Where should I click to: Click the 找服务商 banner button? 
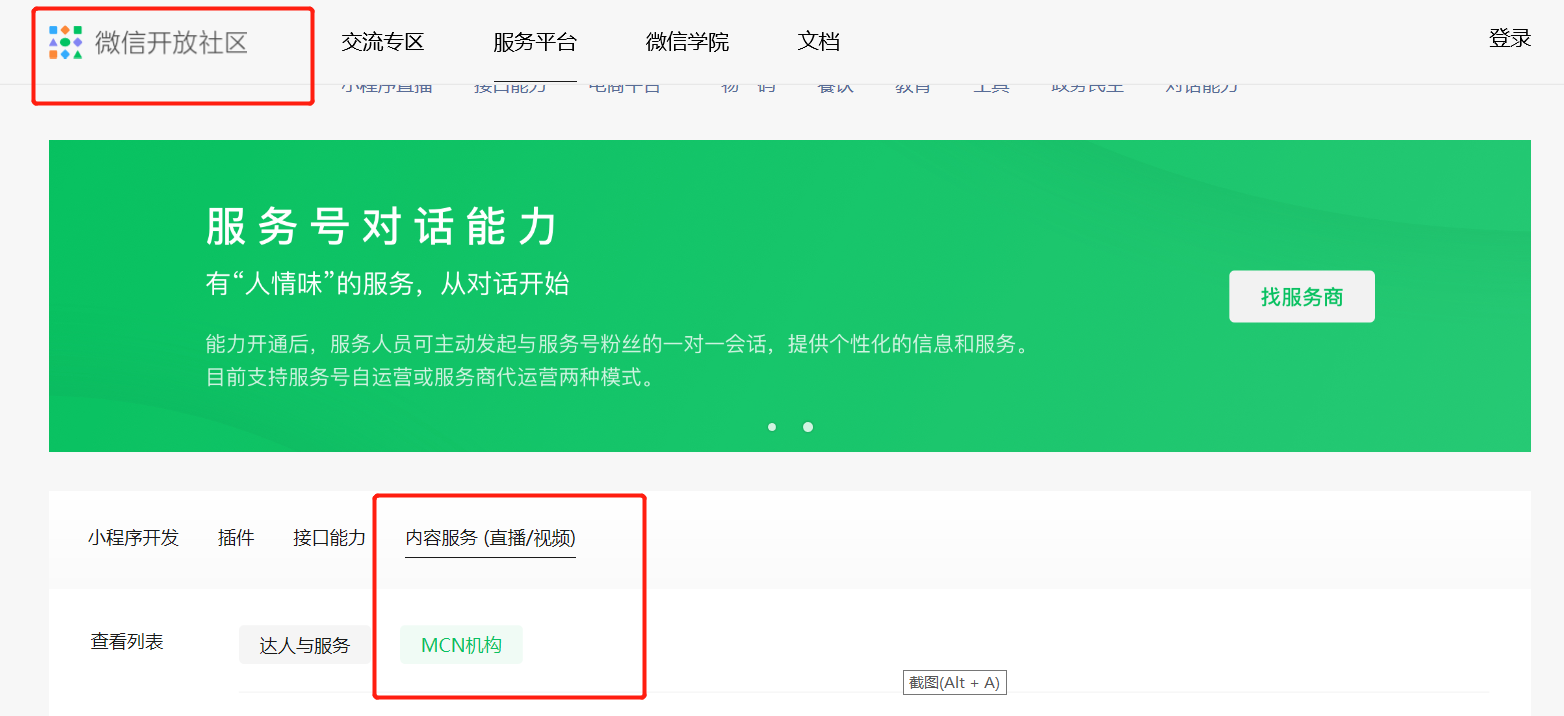(x=1302, y=297)
